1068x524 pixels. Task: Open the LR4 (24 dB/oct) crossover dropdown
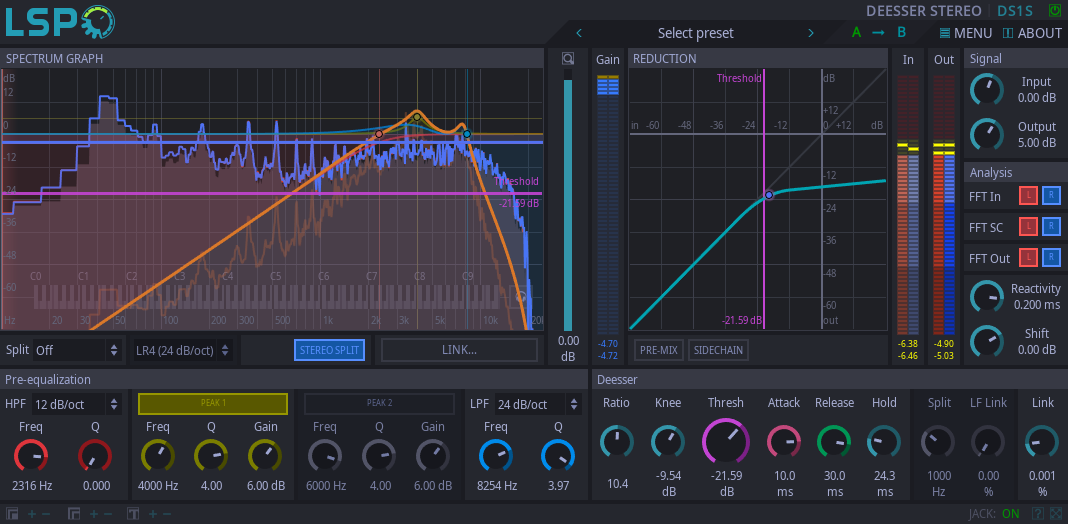click(x=183, y=350)
